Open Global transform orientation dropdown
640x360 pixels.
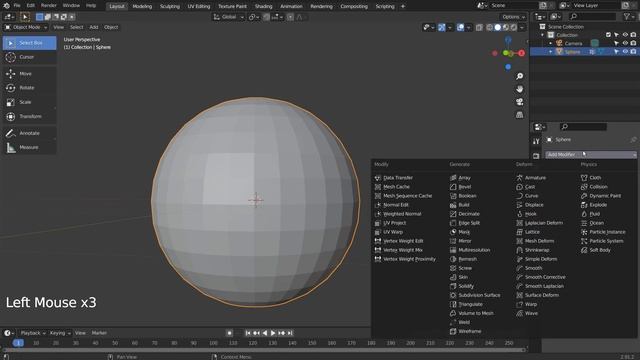point(228,17)
